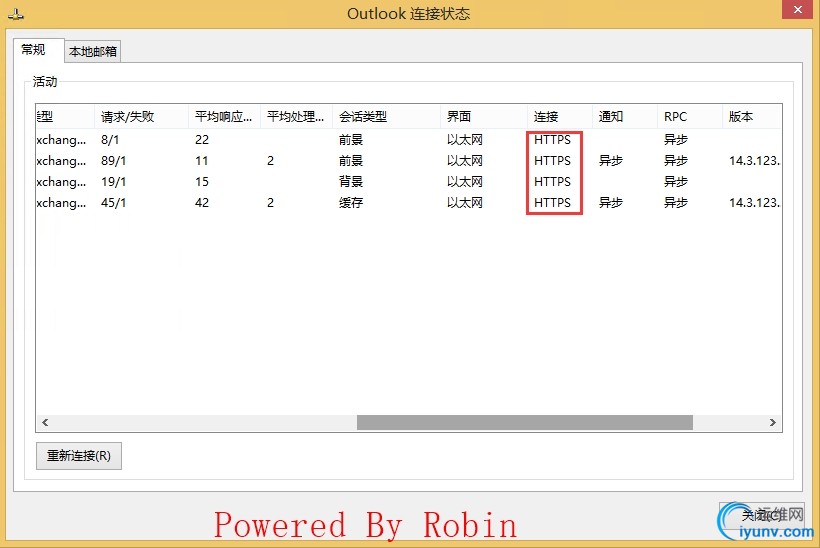Click the left scroll arrow of horizontal scrollbar

(x=45, y=423)
